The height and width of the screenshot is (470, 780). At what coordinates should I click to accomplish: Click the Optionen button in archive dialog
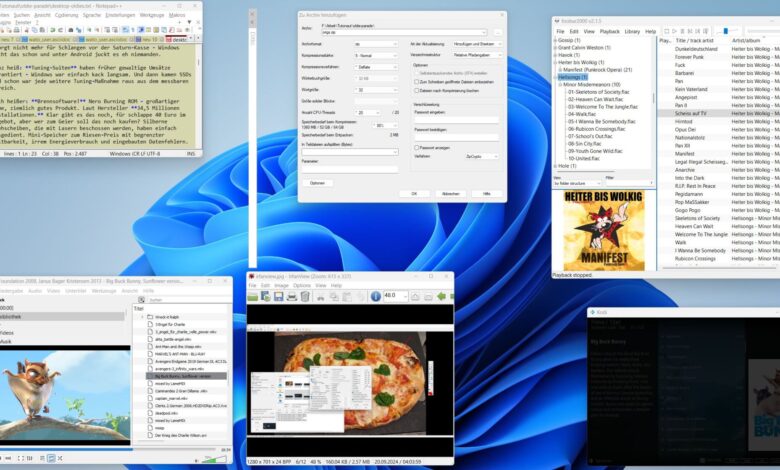(317, 183)
